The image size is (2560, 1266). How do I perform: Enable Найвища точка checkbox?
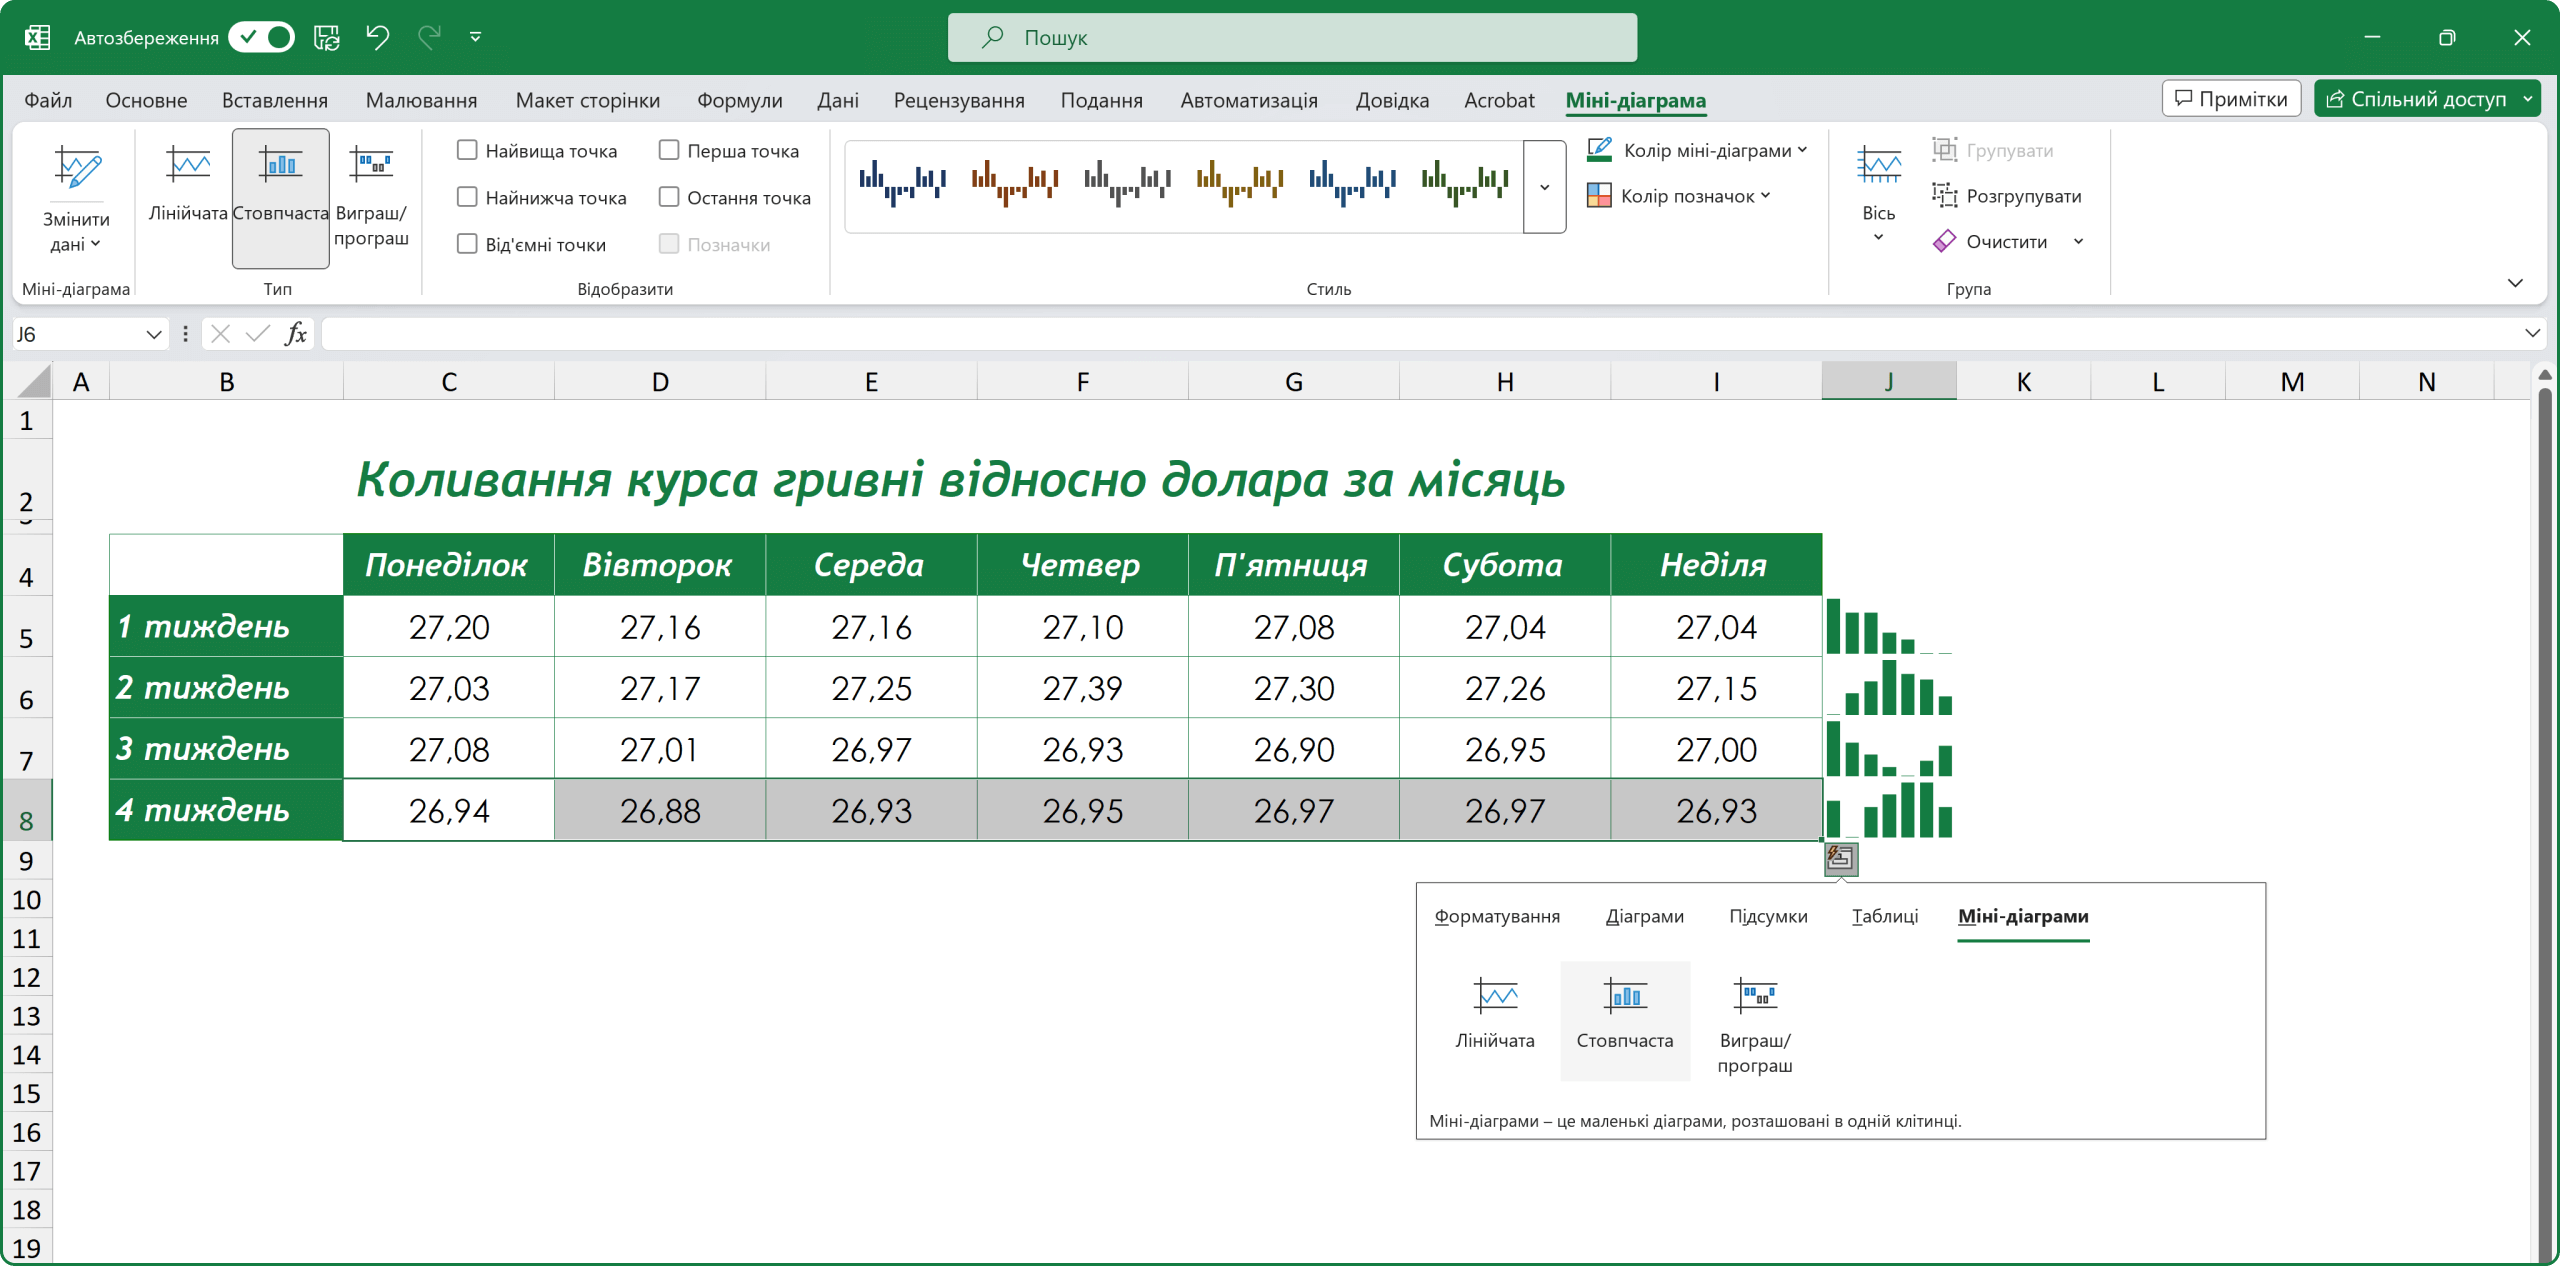pyautogui.click(x=467, y=150)
